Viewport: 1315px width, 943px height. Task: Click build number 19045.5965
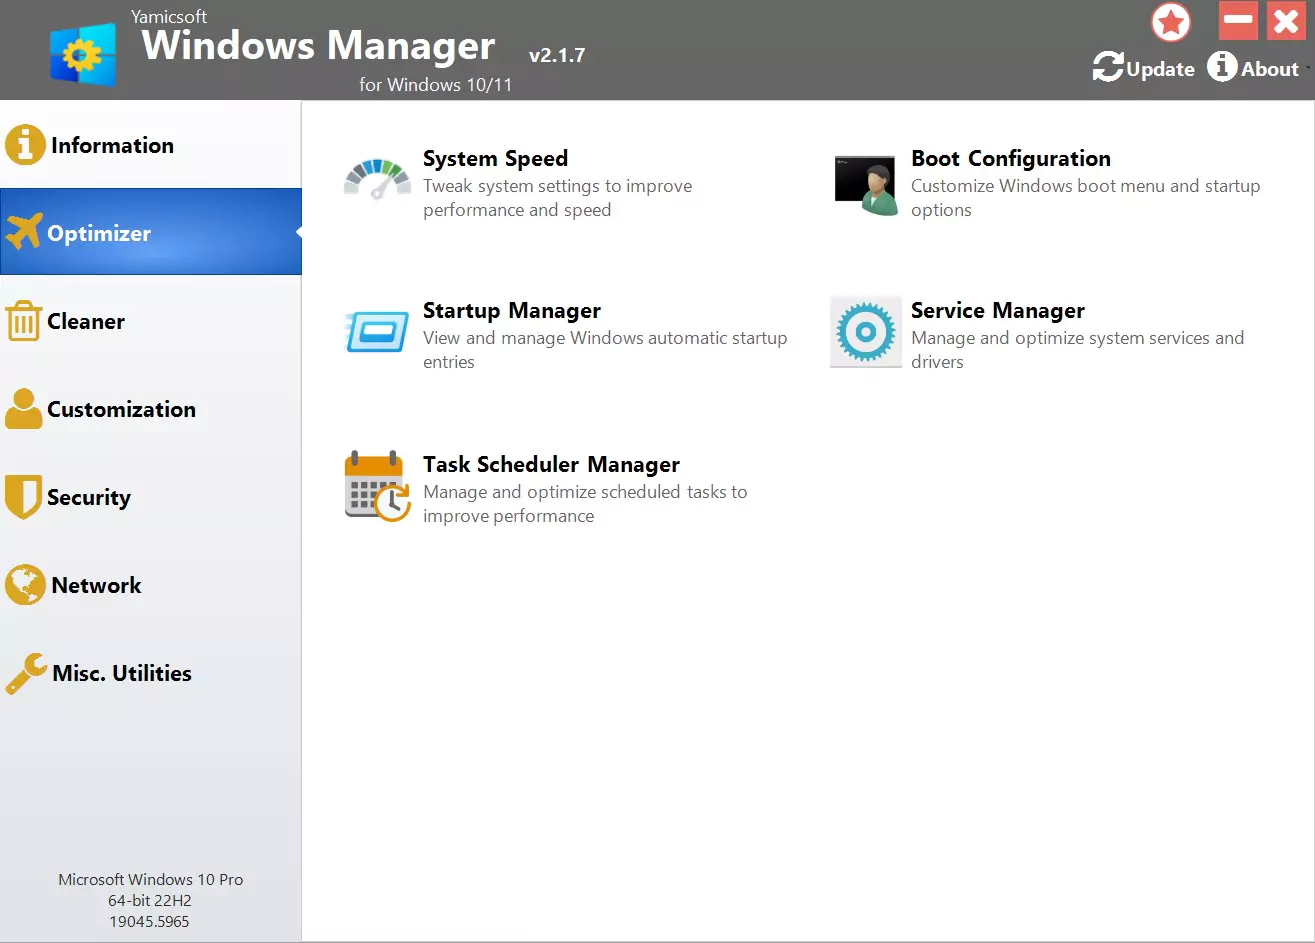point(150,921)
